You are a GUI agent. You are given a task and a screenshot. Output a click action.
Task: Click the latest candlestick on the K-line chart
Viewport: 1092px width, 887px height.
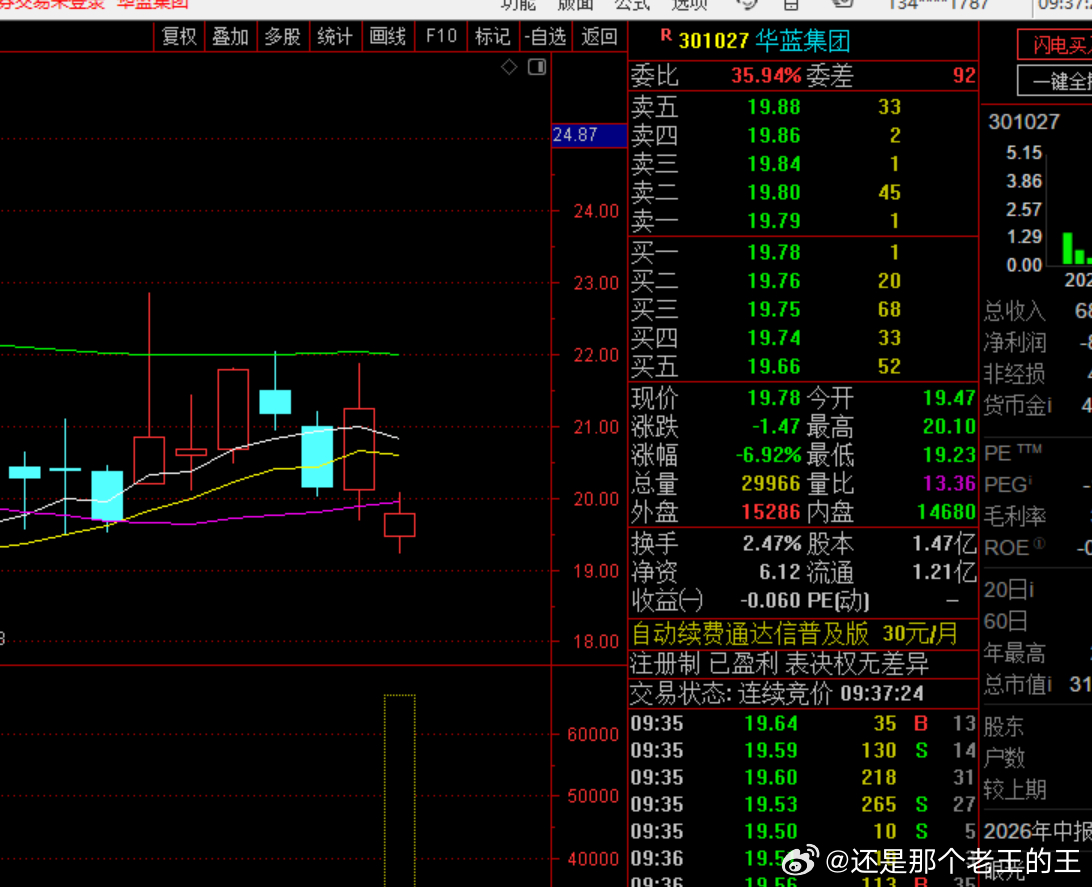(400, 524)
